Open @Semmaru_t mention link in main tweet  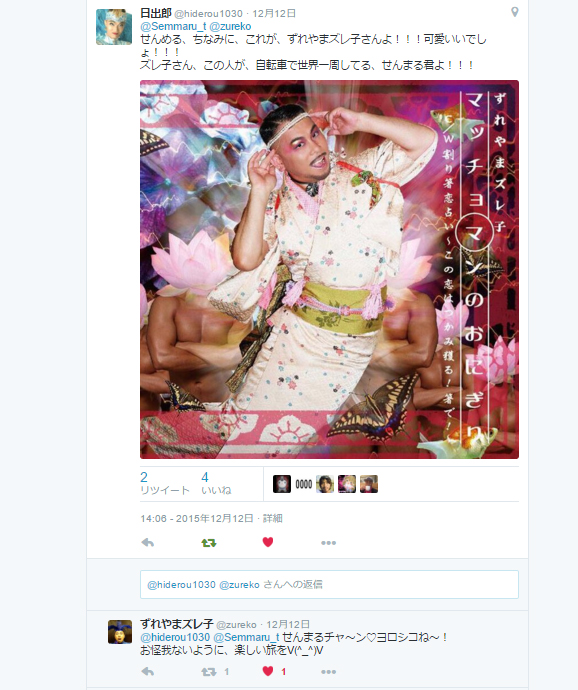pos(173,26)
